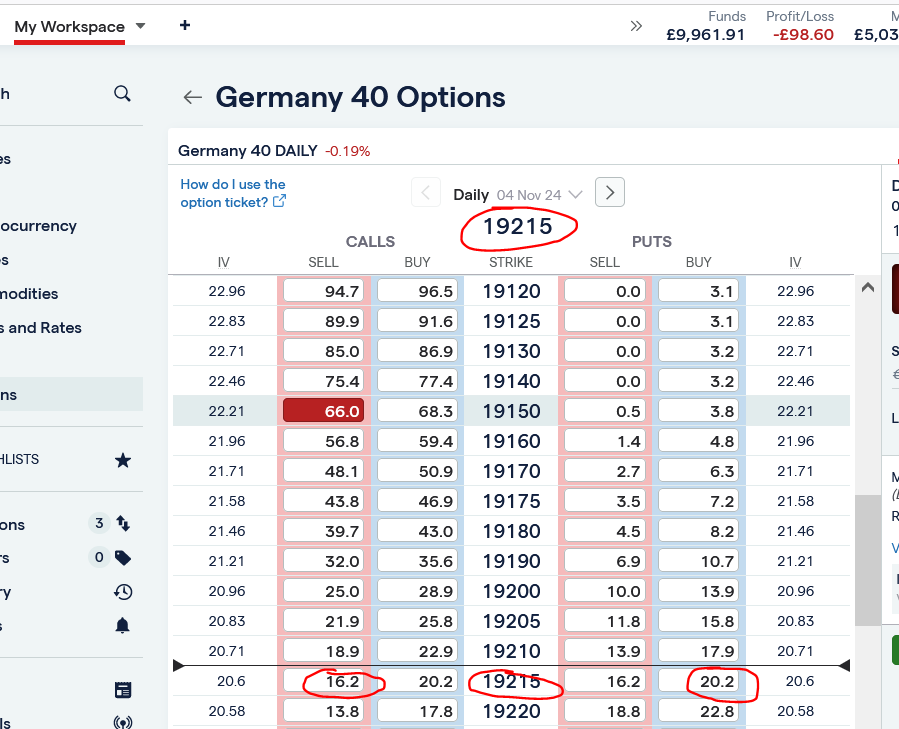Go back using the arrow beside Germany 40 Options
Image resolution: width=899 pixels, height=729 pixels.
coord(193,97)
